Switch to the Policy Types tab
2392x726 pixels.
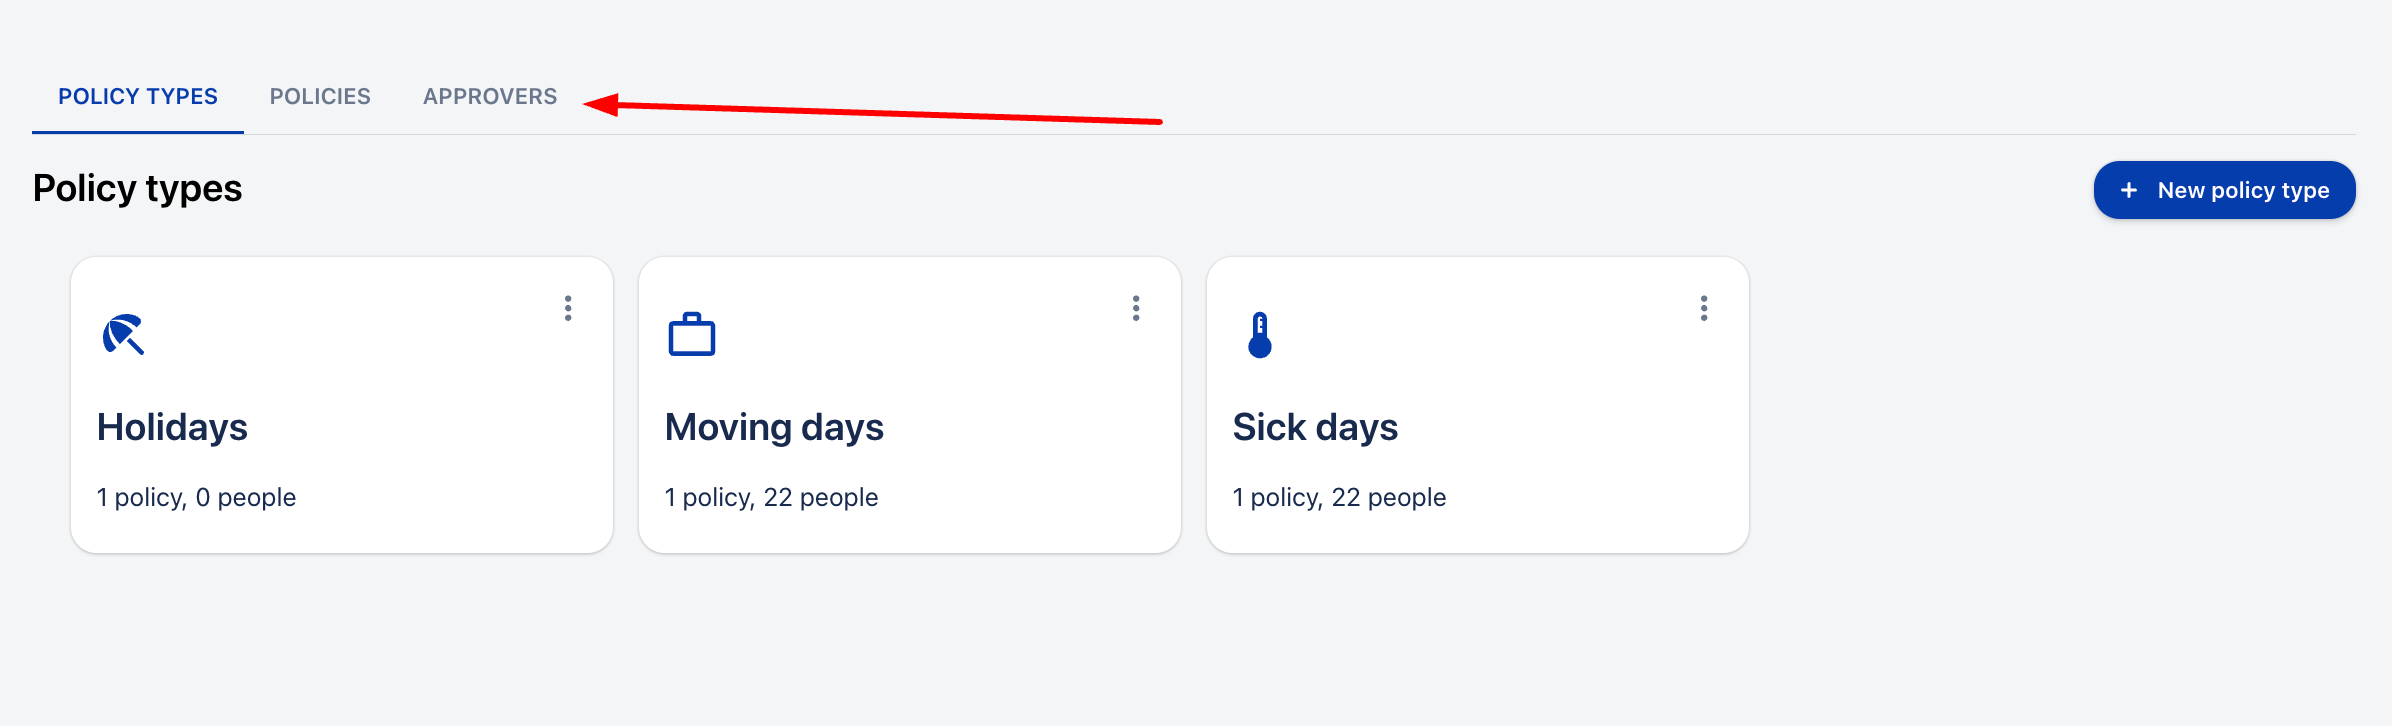tap(138, 96)
